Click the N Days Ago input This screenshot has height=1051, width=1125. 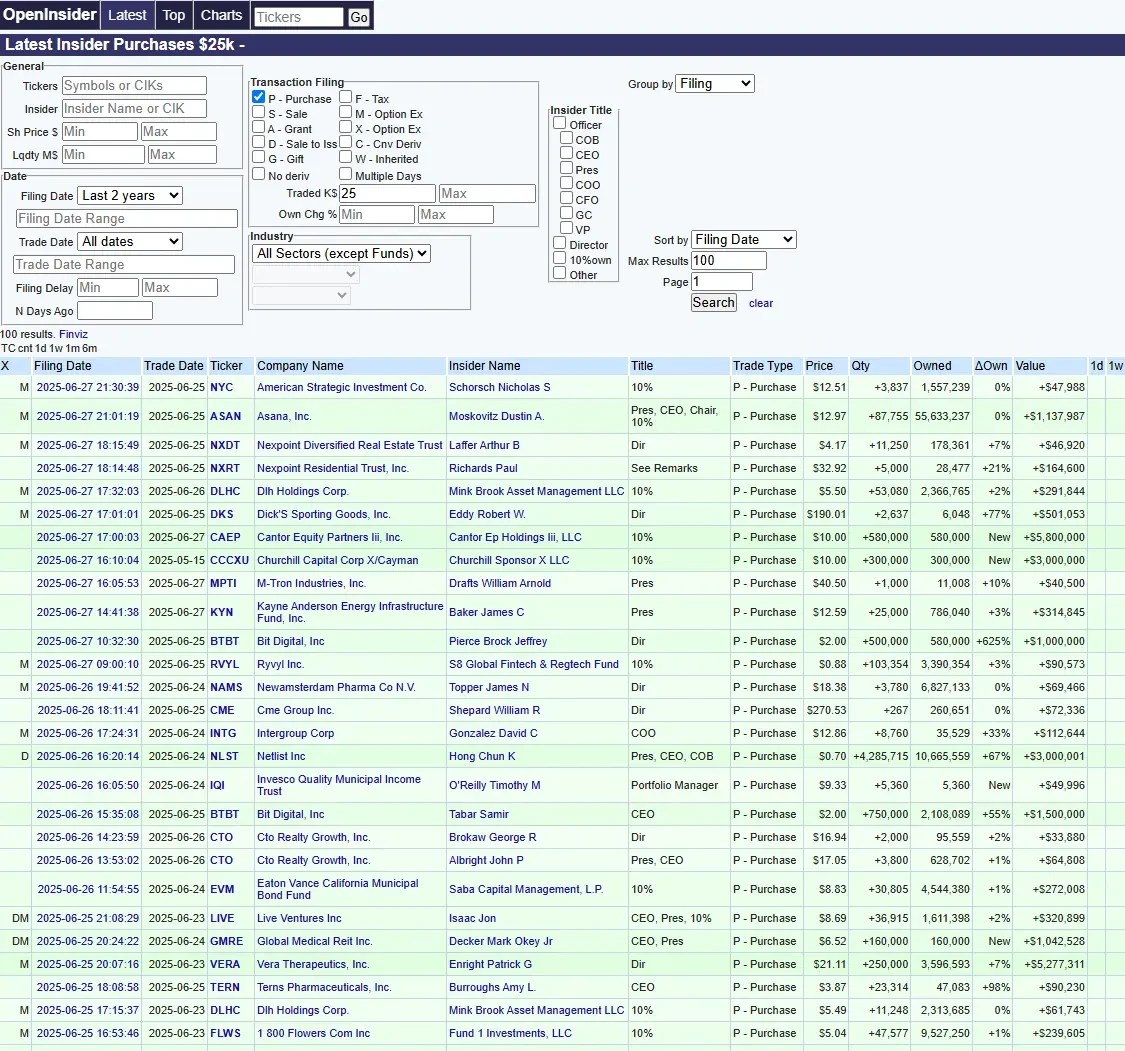(115, 311)
